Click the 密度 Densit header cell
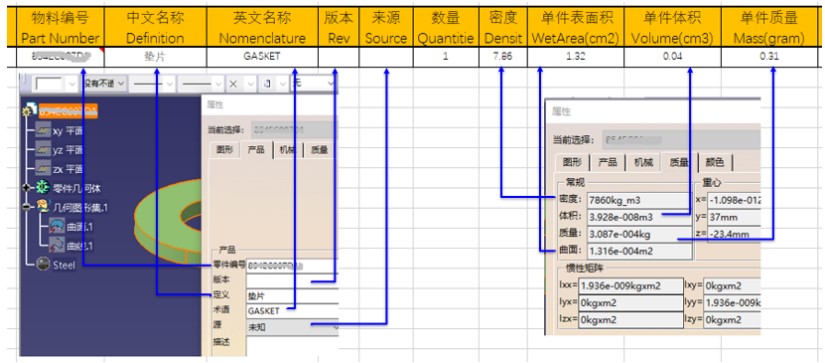Image resolution: width=825 pixels, height=363 pixels. coord(503,27)
